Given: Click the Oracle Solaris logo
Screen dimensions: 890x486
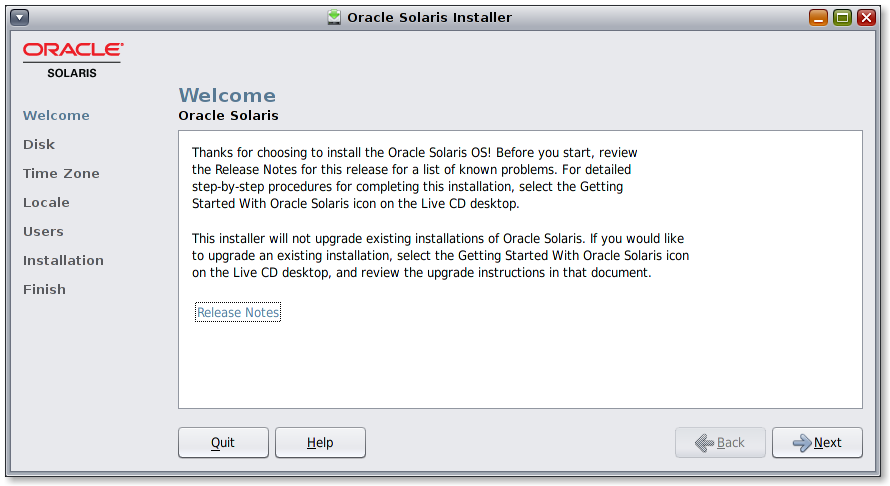Looking at the screenshot, I should [73, 60].
